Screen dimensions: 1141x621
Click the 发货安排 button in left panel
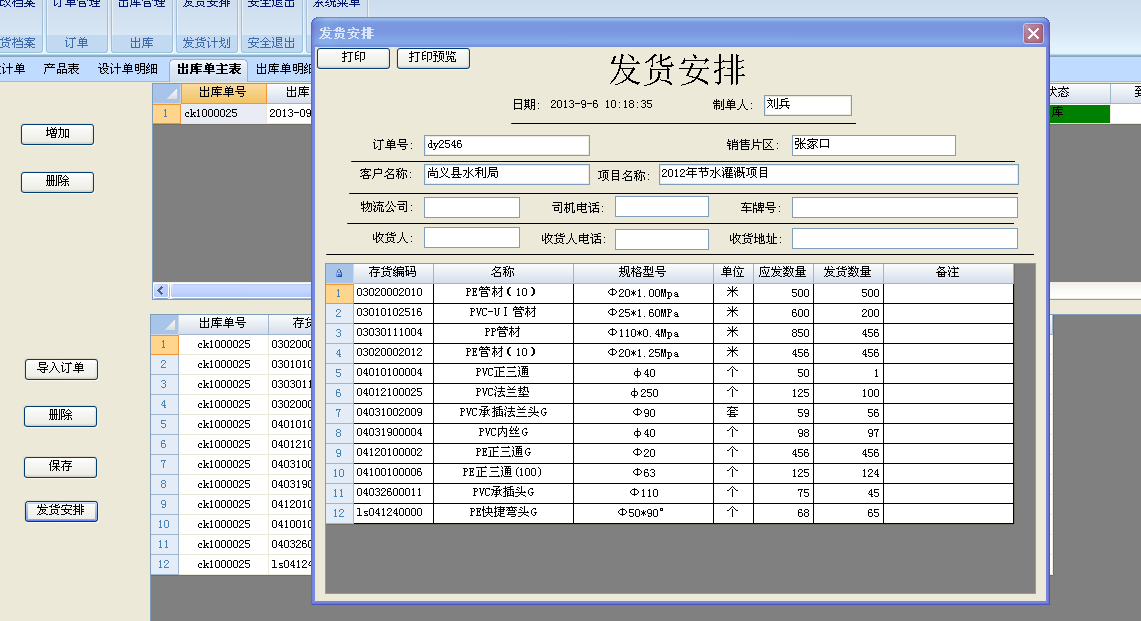[x=61, y=511]
